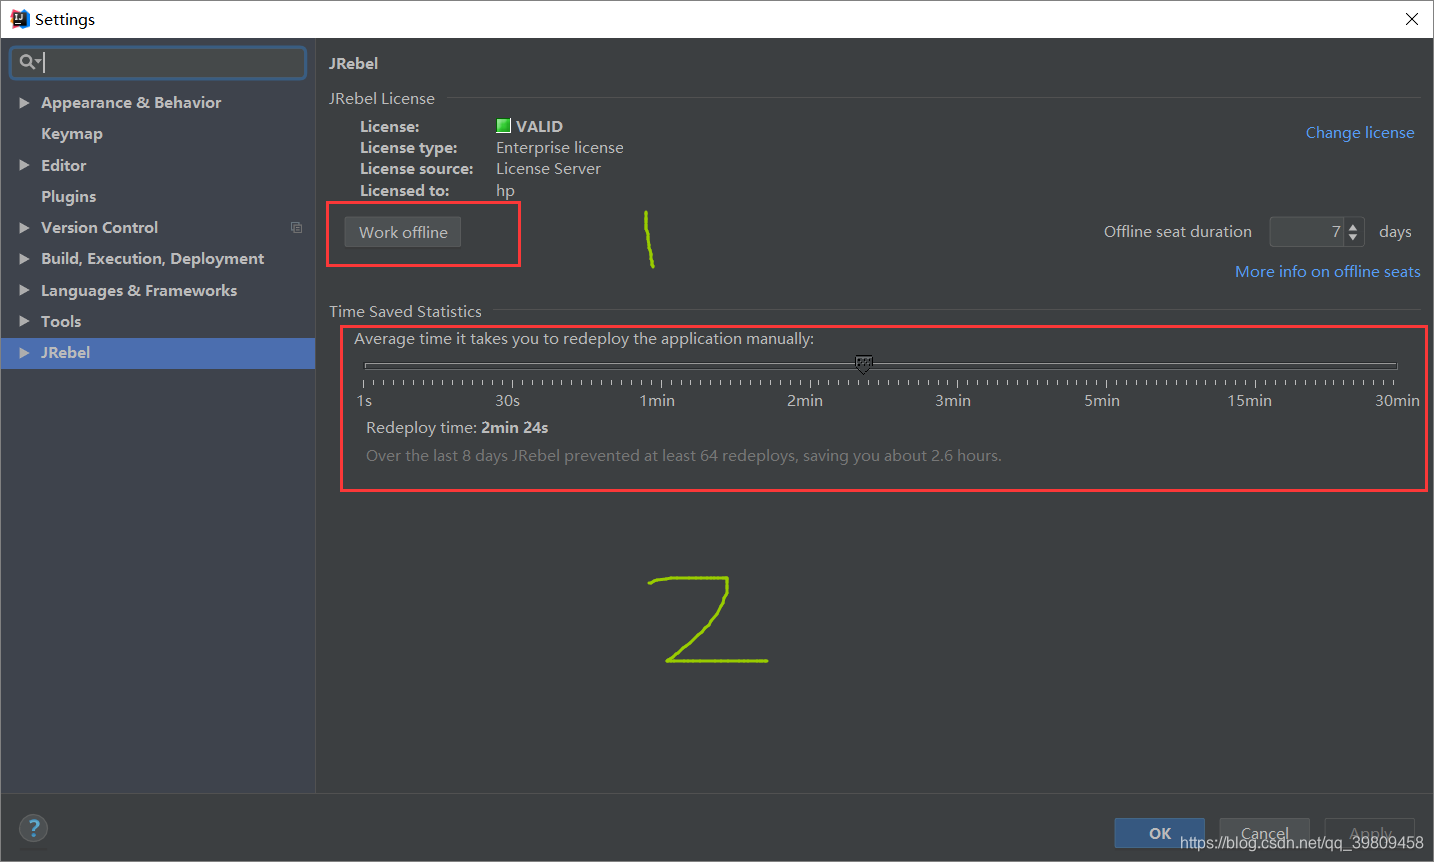Expand the Editor settings tree arrow
The image size is (1434, 862).
[24, 166]
